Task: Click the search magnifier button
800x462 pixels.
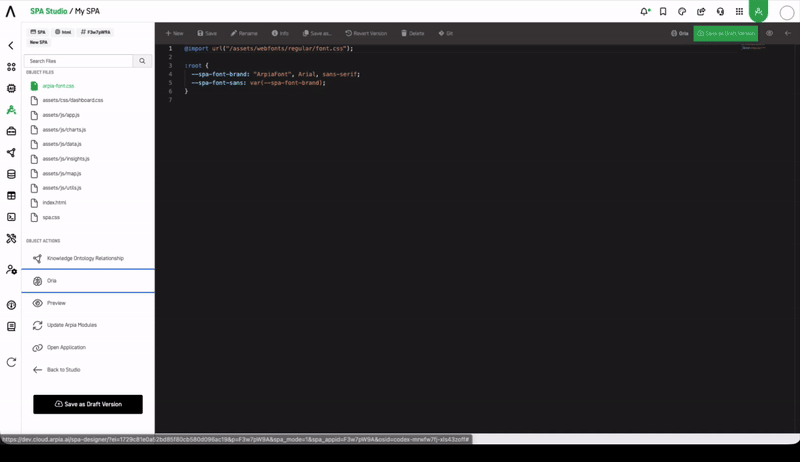Action: (142, 61)
